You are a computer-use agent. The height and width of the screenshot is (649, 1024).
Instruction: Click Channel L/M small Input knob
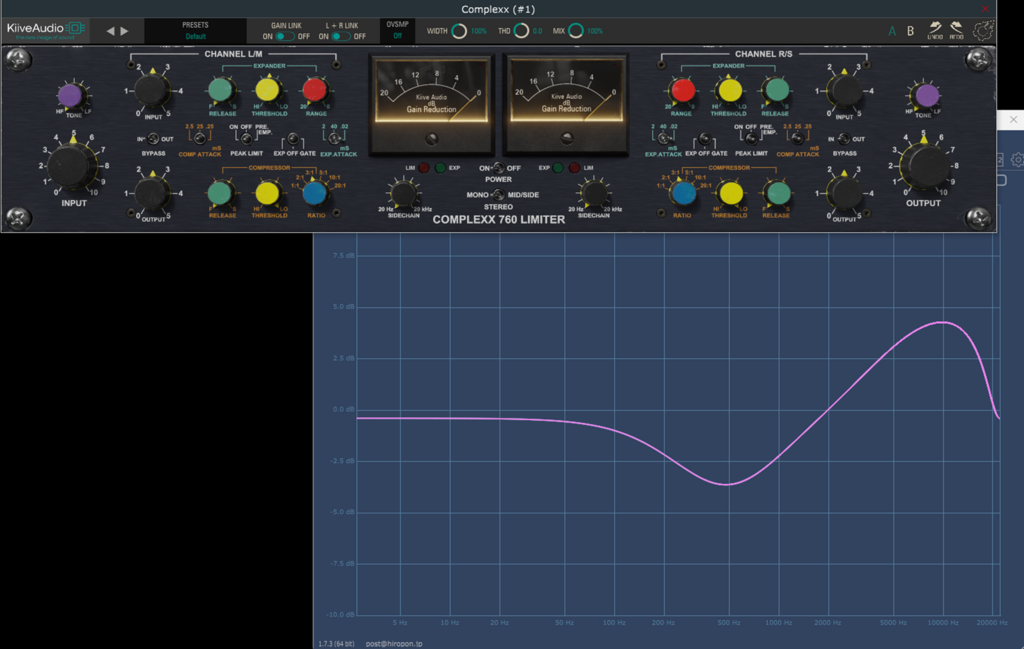pos(152,91)
